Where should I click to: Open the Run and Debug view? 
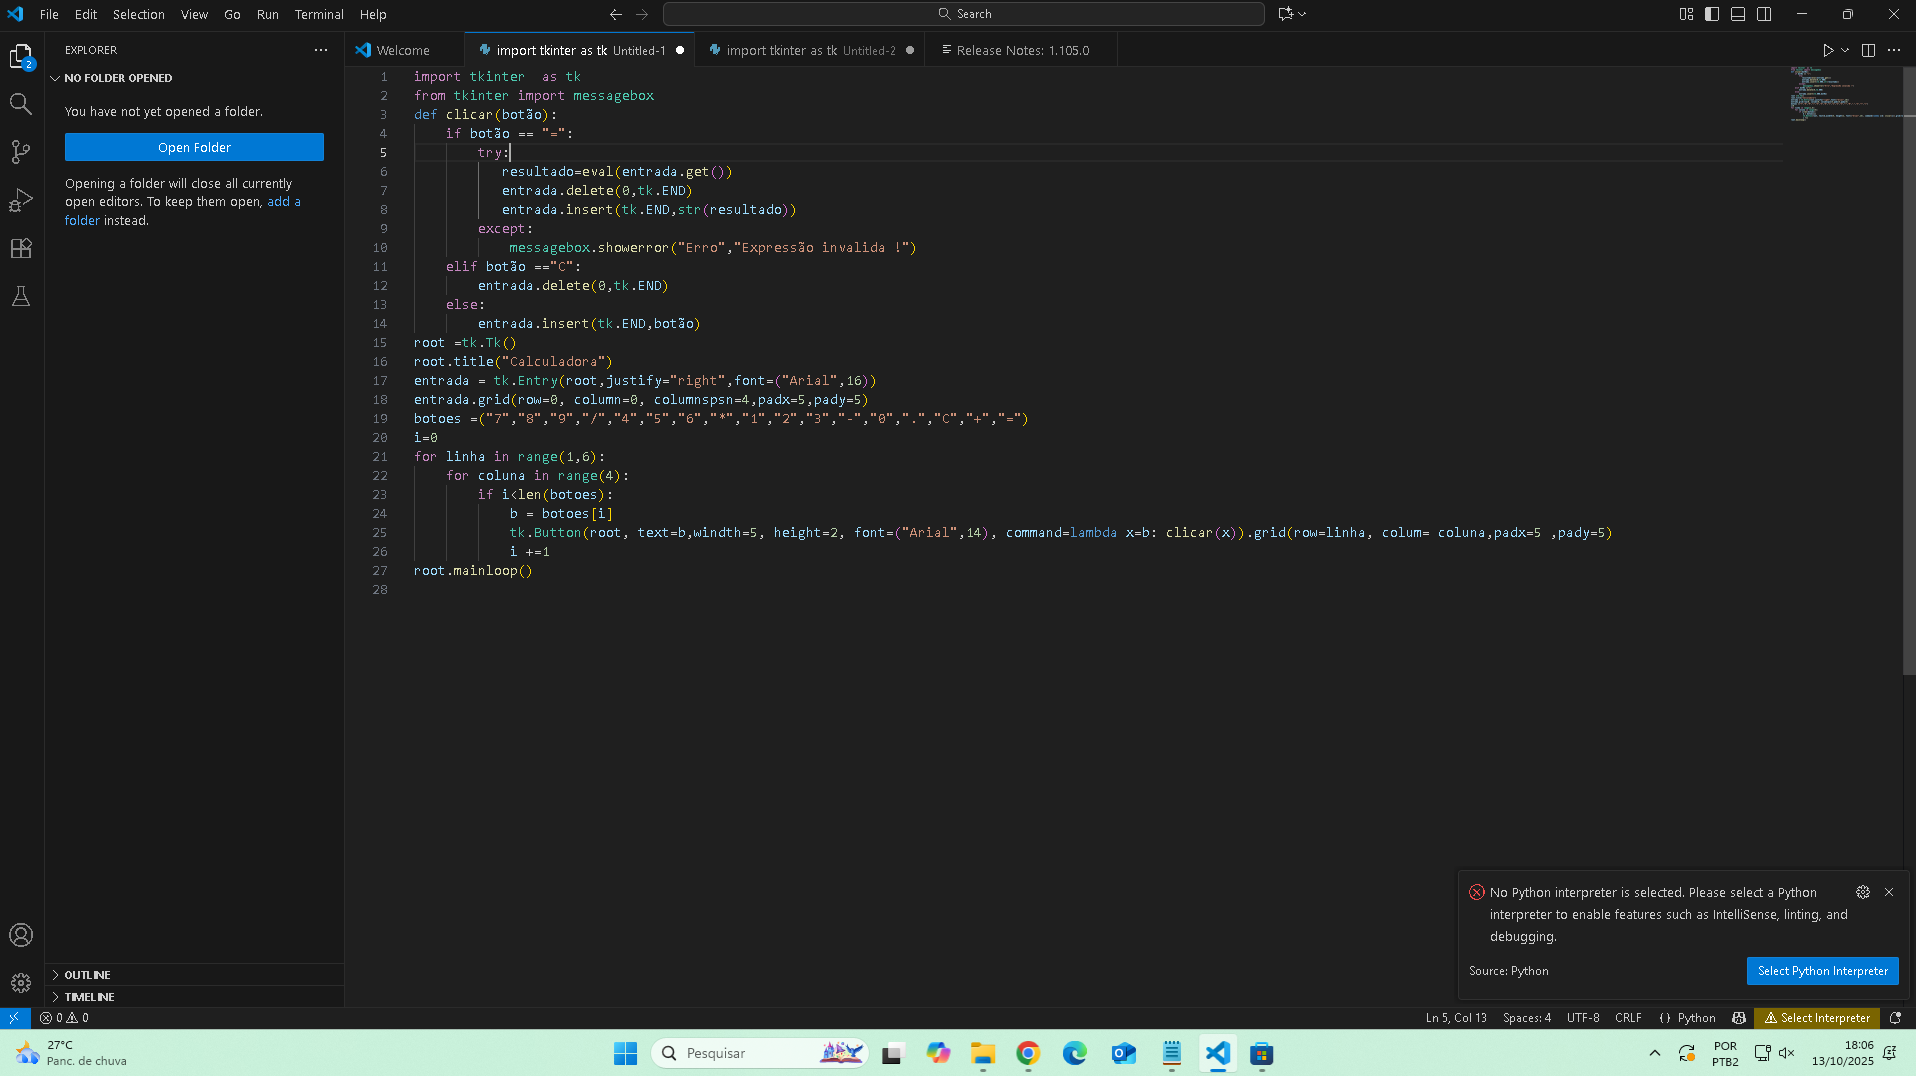21,200
